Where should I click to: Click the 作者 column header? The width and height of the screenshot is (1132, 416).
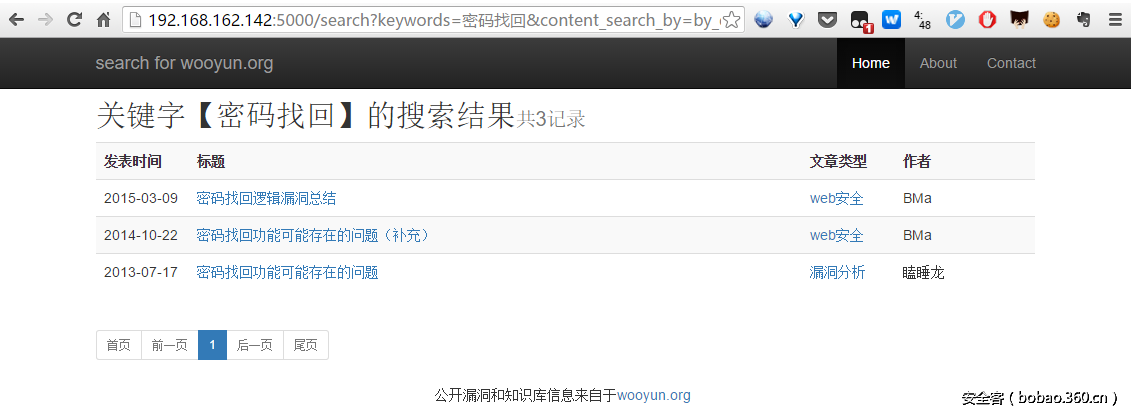click(916, 162)
